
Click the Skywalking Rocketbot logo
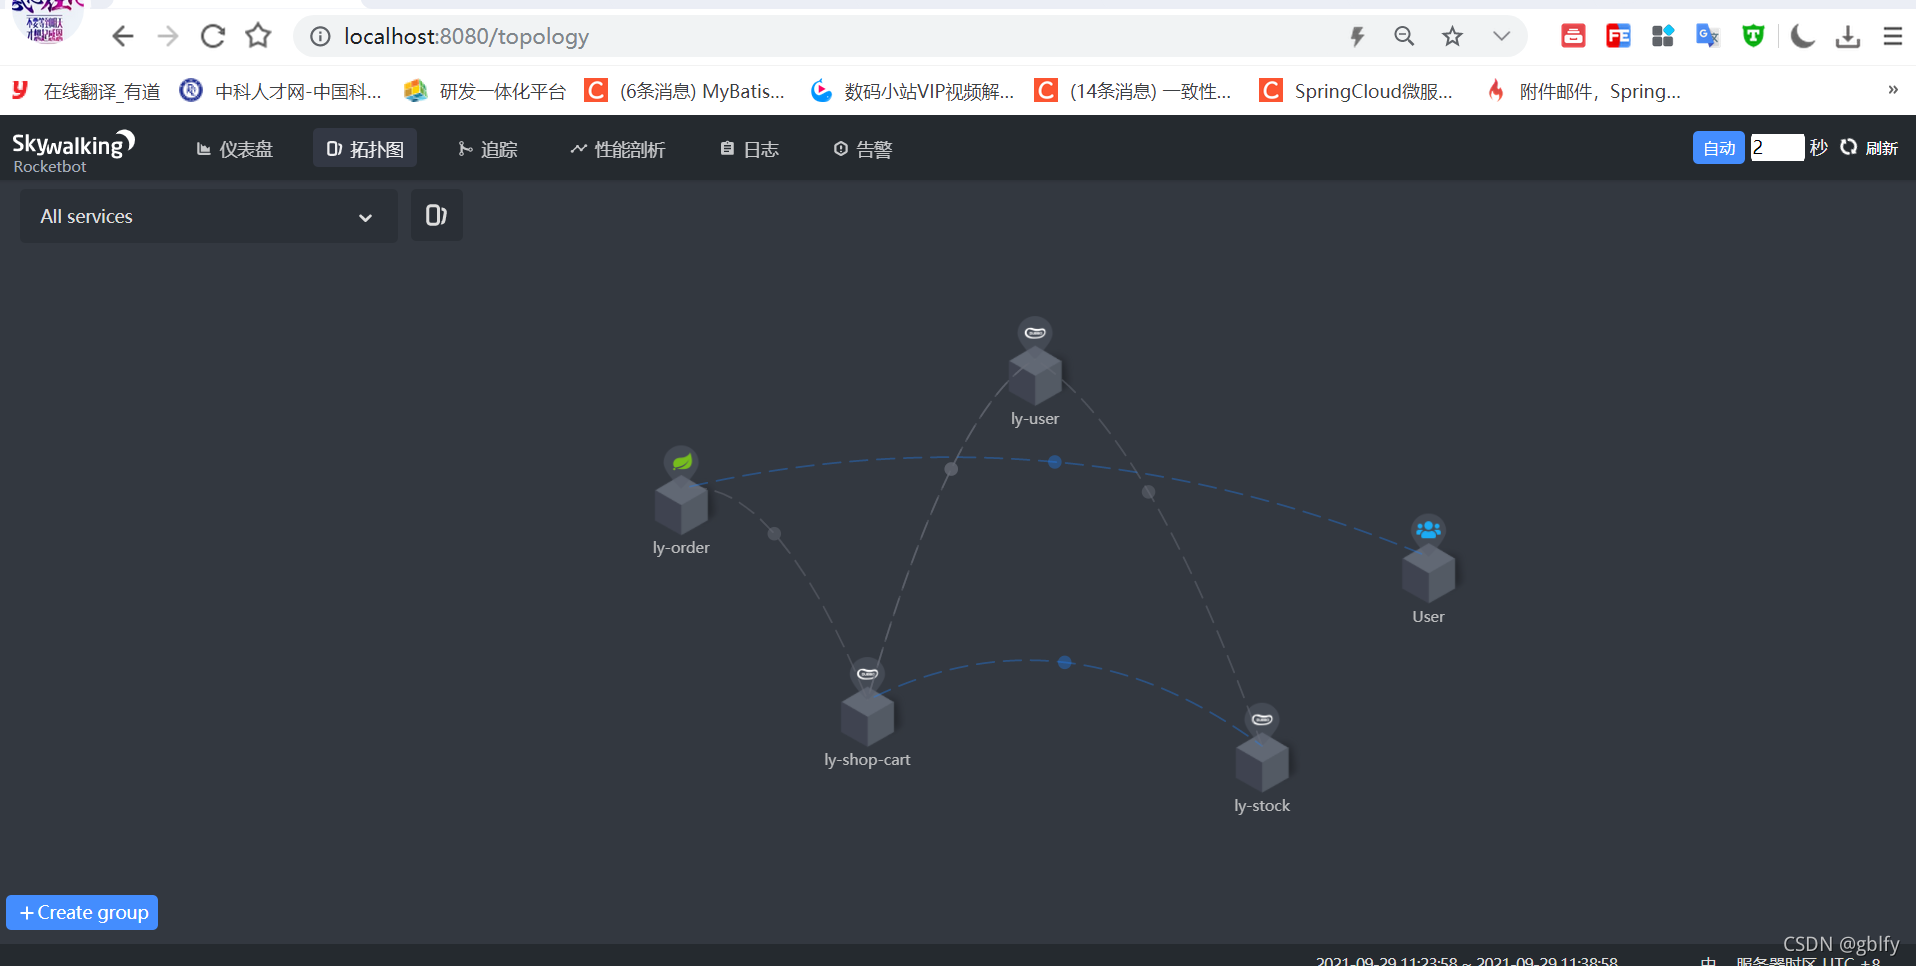click(73, 151)
